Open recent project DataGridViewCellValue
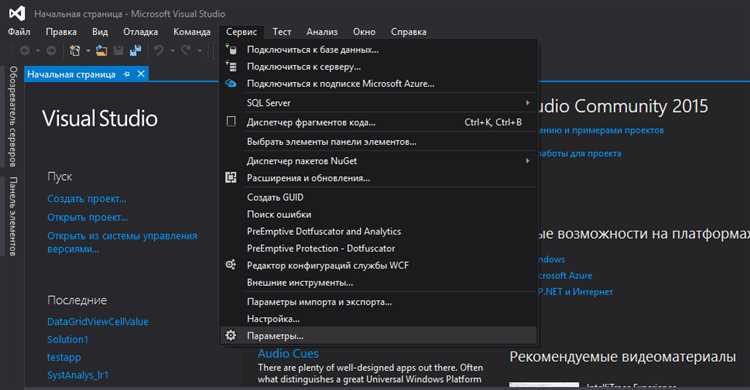 point(98,322)
